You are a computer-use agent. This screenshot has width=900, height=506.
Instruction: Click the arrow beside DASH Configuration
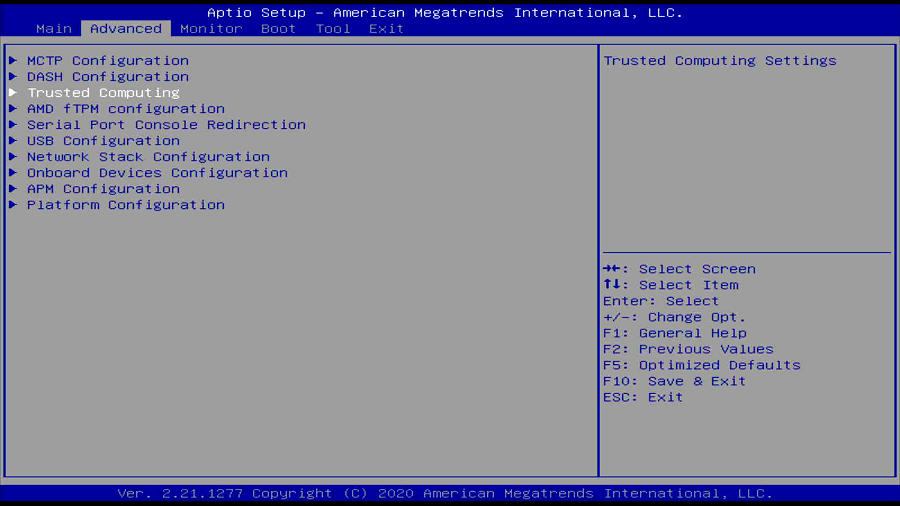coord(13,76)
